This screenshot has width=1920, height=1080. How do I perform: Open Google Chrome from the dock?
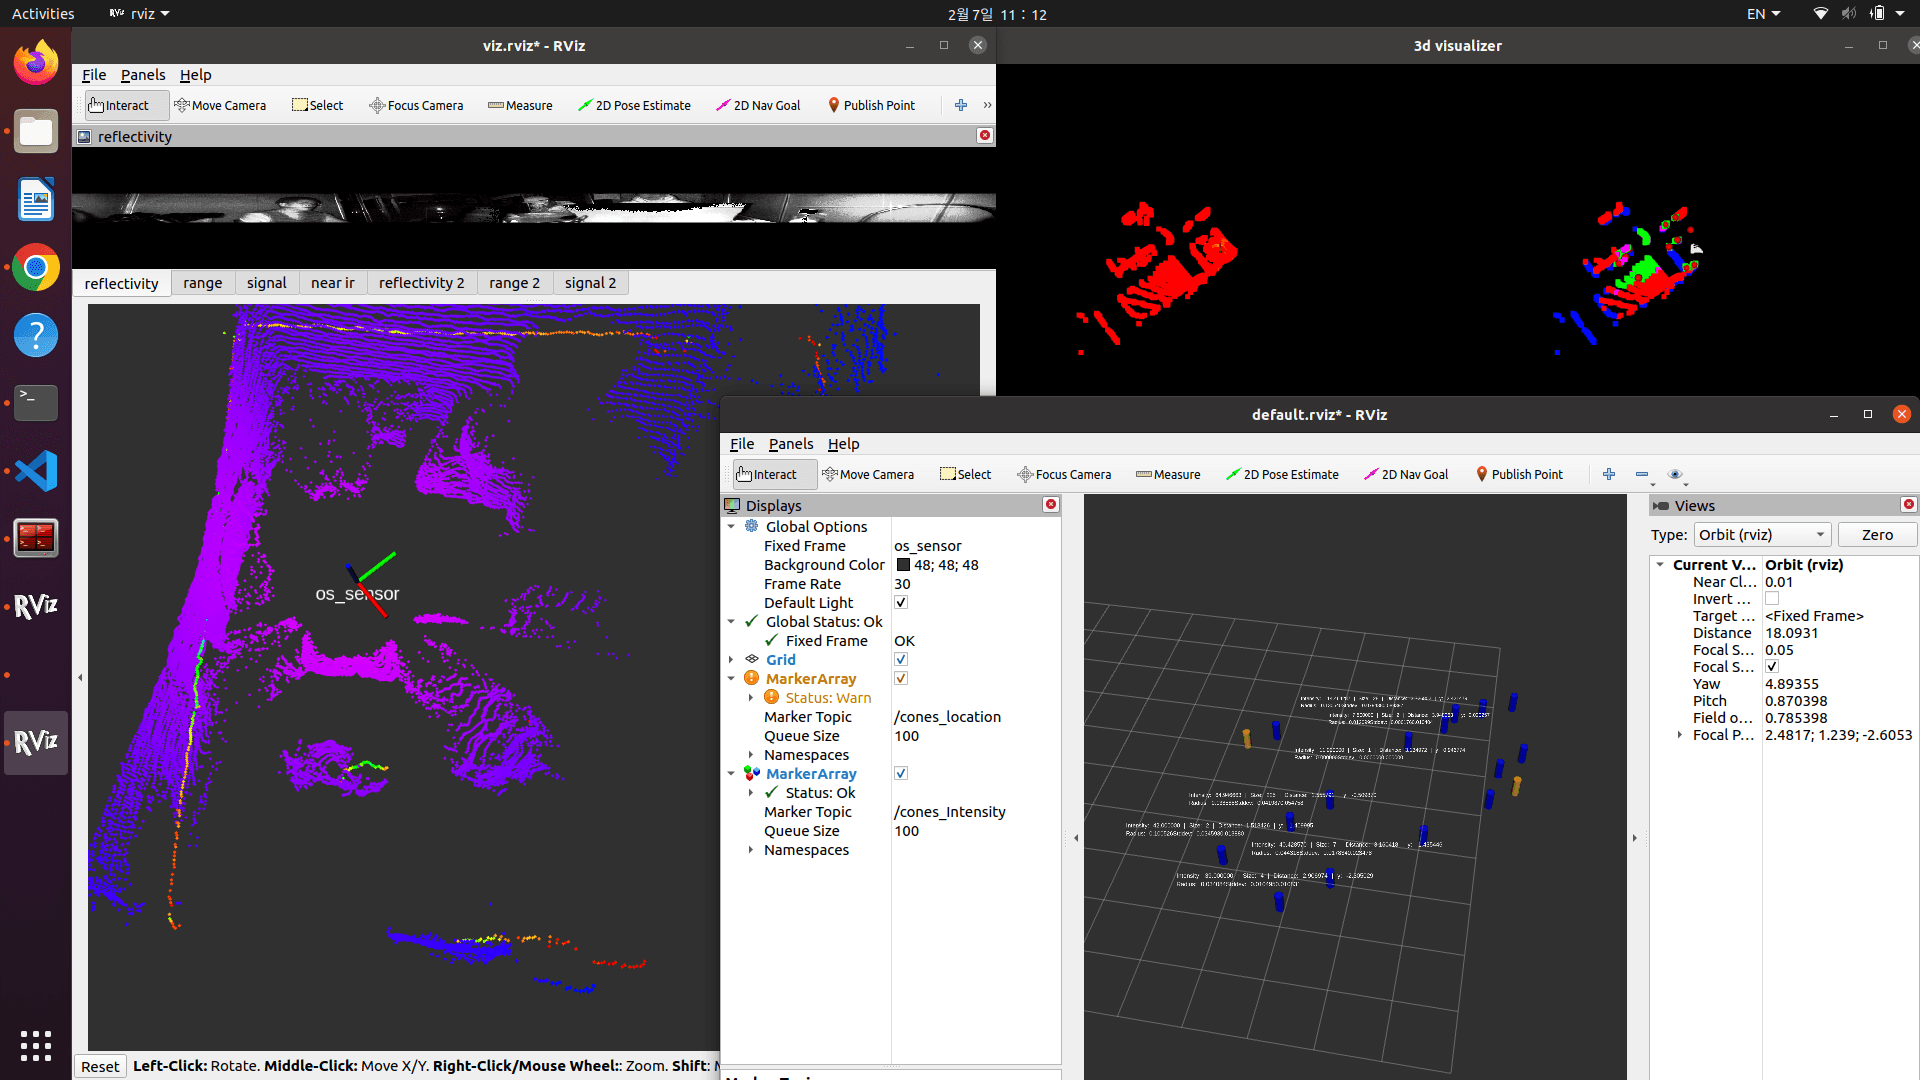pos(36,267)
